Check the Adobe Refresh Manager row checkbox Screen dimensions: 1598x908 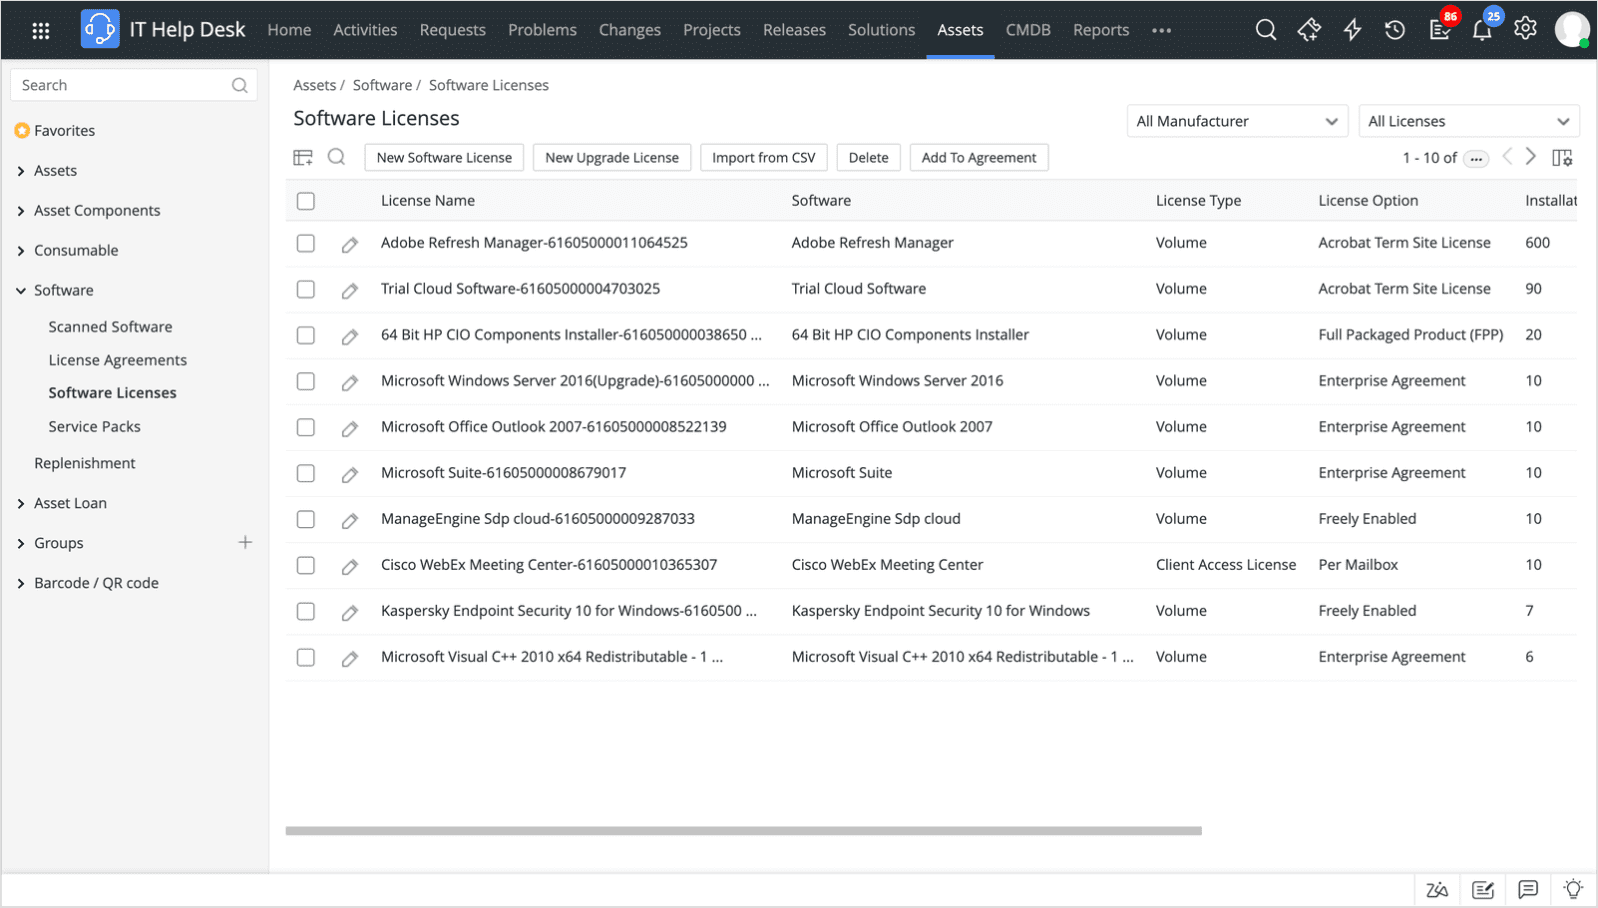pos(306,243)
